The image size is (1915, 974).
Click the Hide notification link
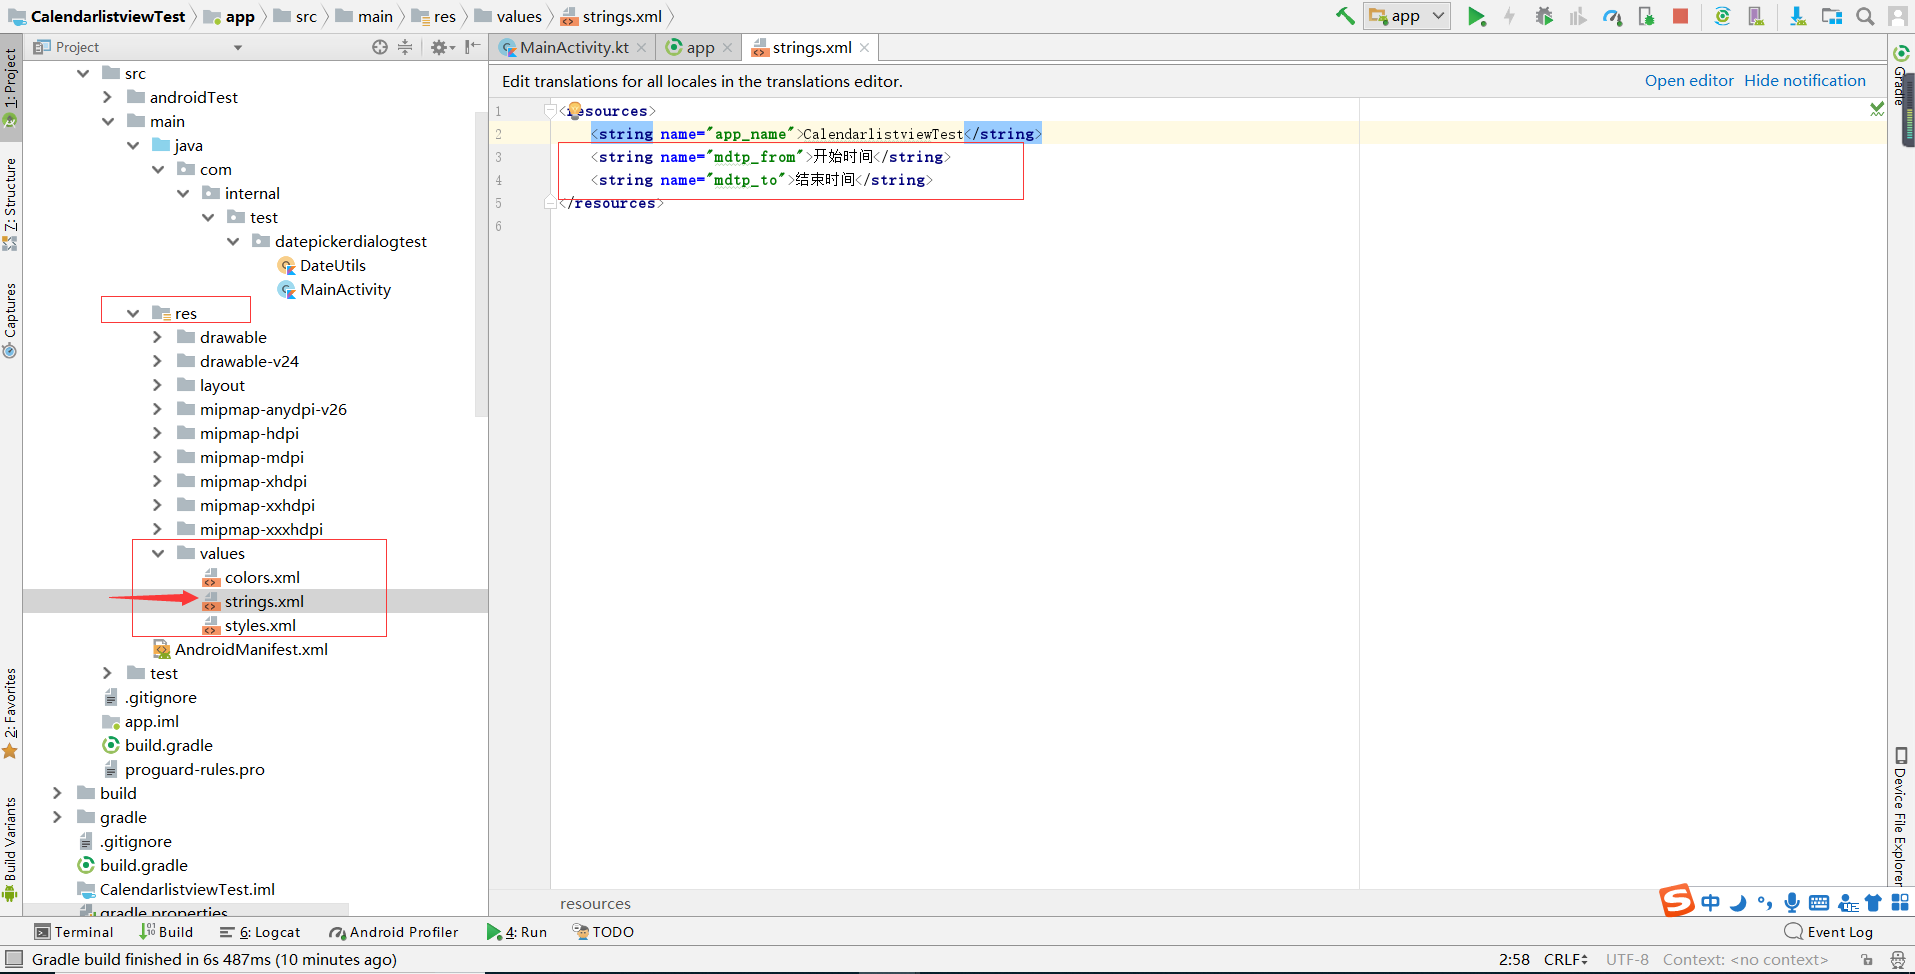[1805, 81]
